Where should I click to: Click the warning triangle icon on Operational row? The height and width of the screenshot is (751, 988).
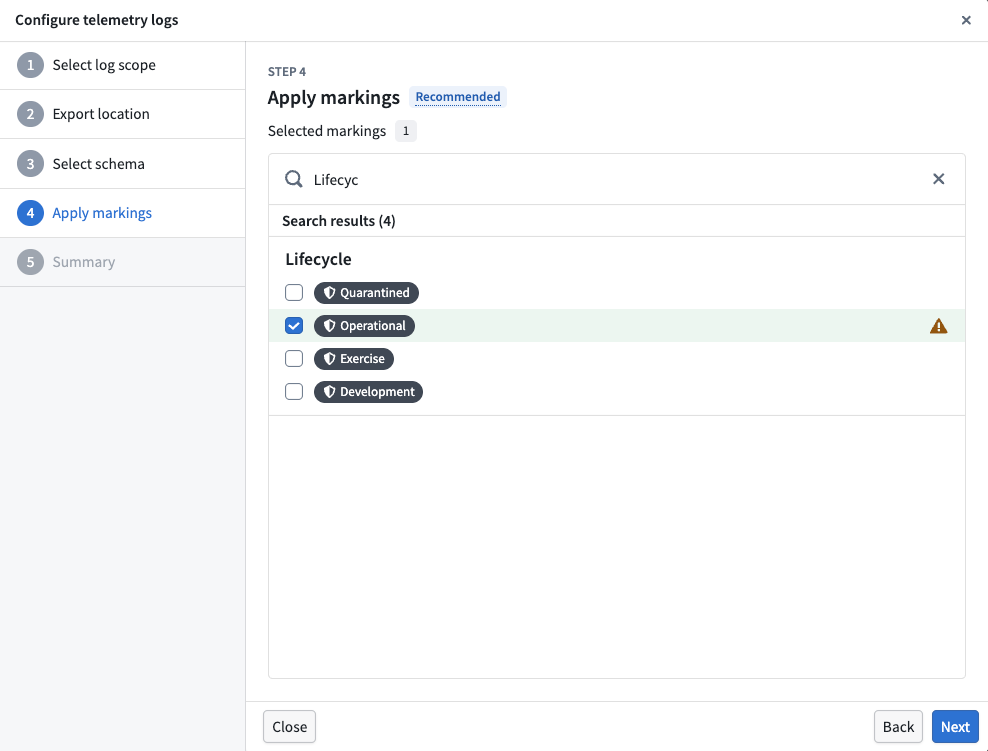(x=938, y=326)
